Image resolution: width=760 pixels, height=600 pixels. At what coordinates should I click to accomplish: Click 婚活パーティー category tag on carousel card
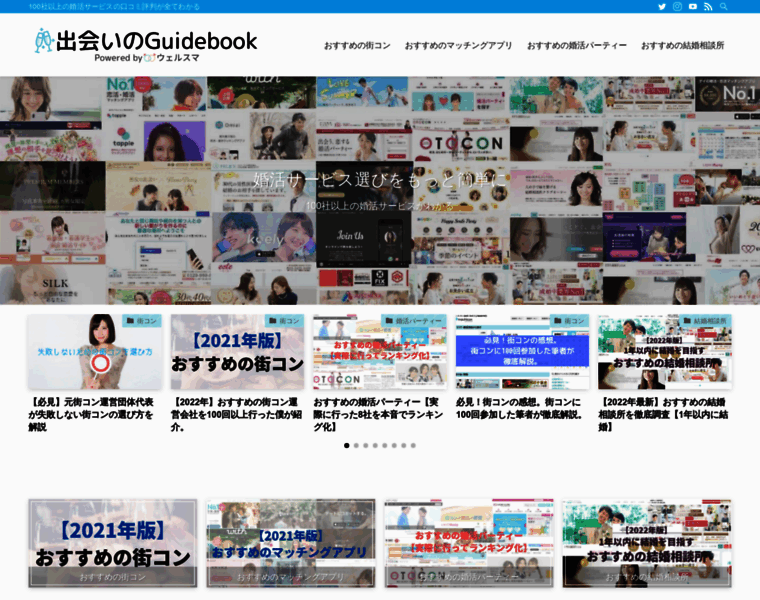point(413,321)
